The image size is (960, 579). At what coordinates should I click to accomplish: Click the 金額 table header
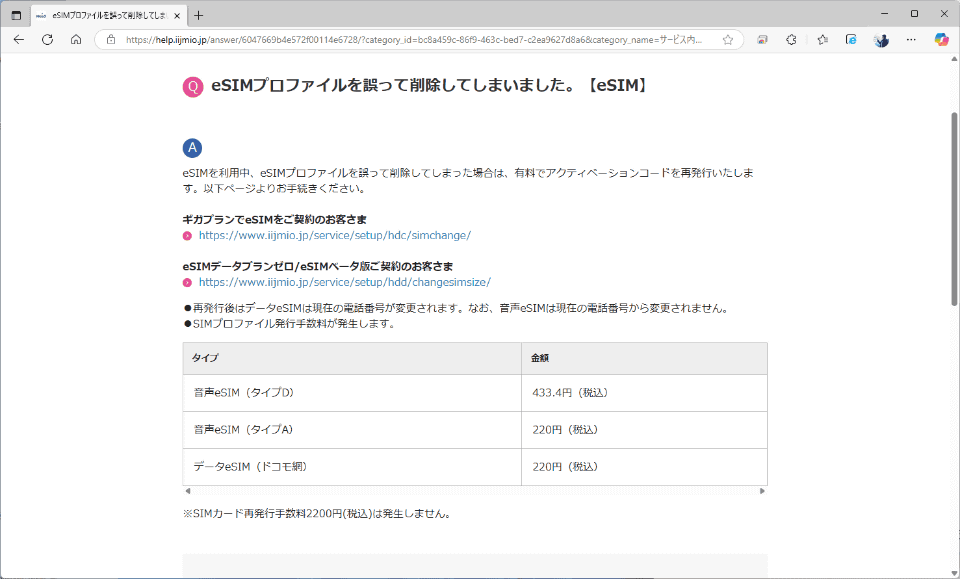644,358
